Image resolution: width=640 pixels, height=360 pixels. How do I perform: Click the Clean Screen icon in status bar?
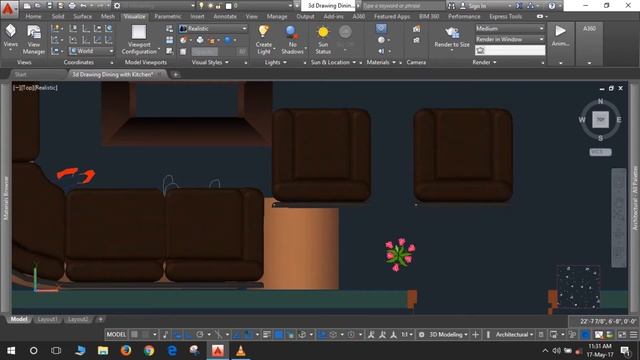(622, 335)
